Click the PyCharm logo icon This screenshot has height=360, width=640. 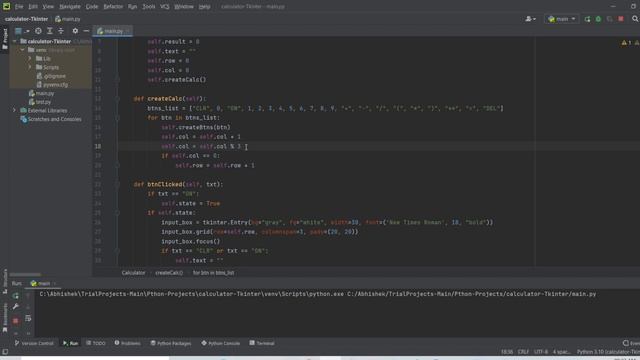pyautogui.click(x=7, y=6)
